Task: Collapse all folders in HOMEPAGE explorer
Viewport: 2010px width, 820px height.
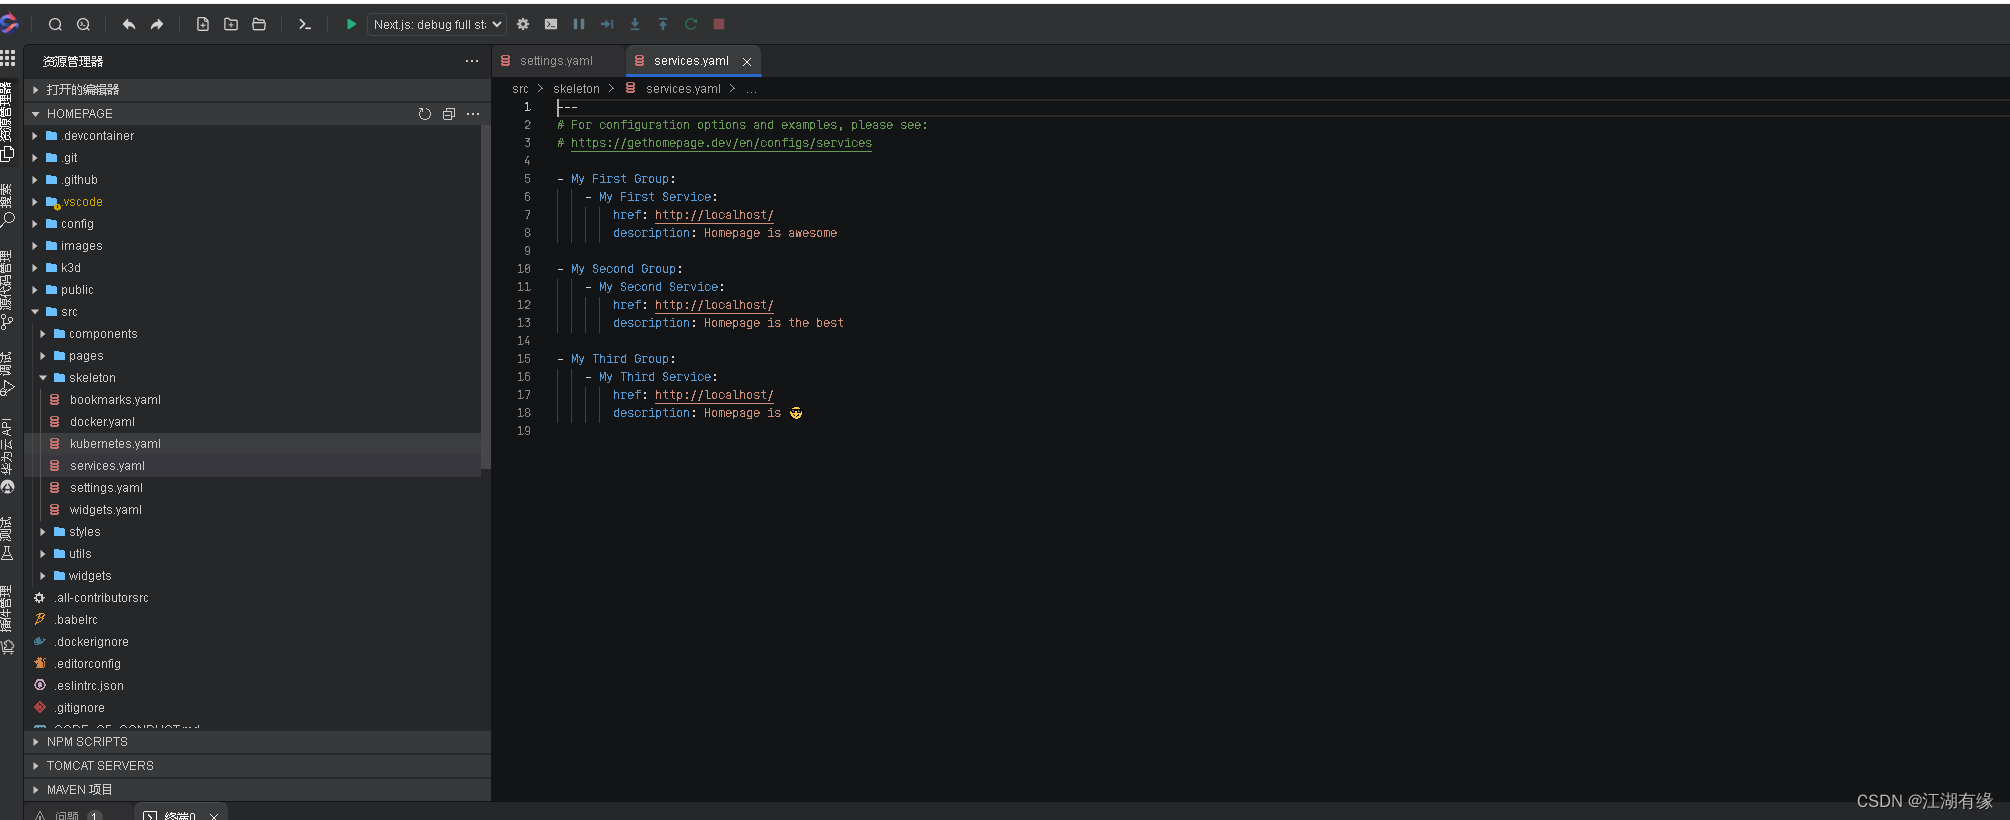Action: tap(449, 114)
